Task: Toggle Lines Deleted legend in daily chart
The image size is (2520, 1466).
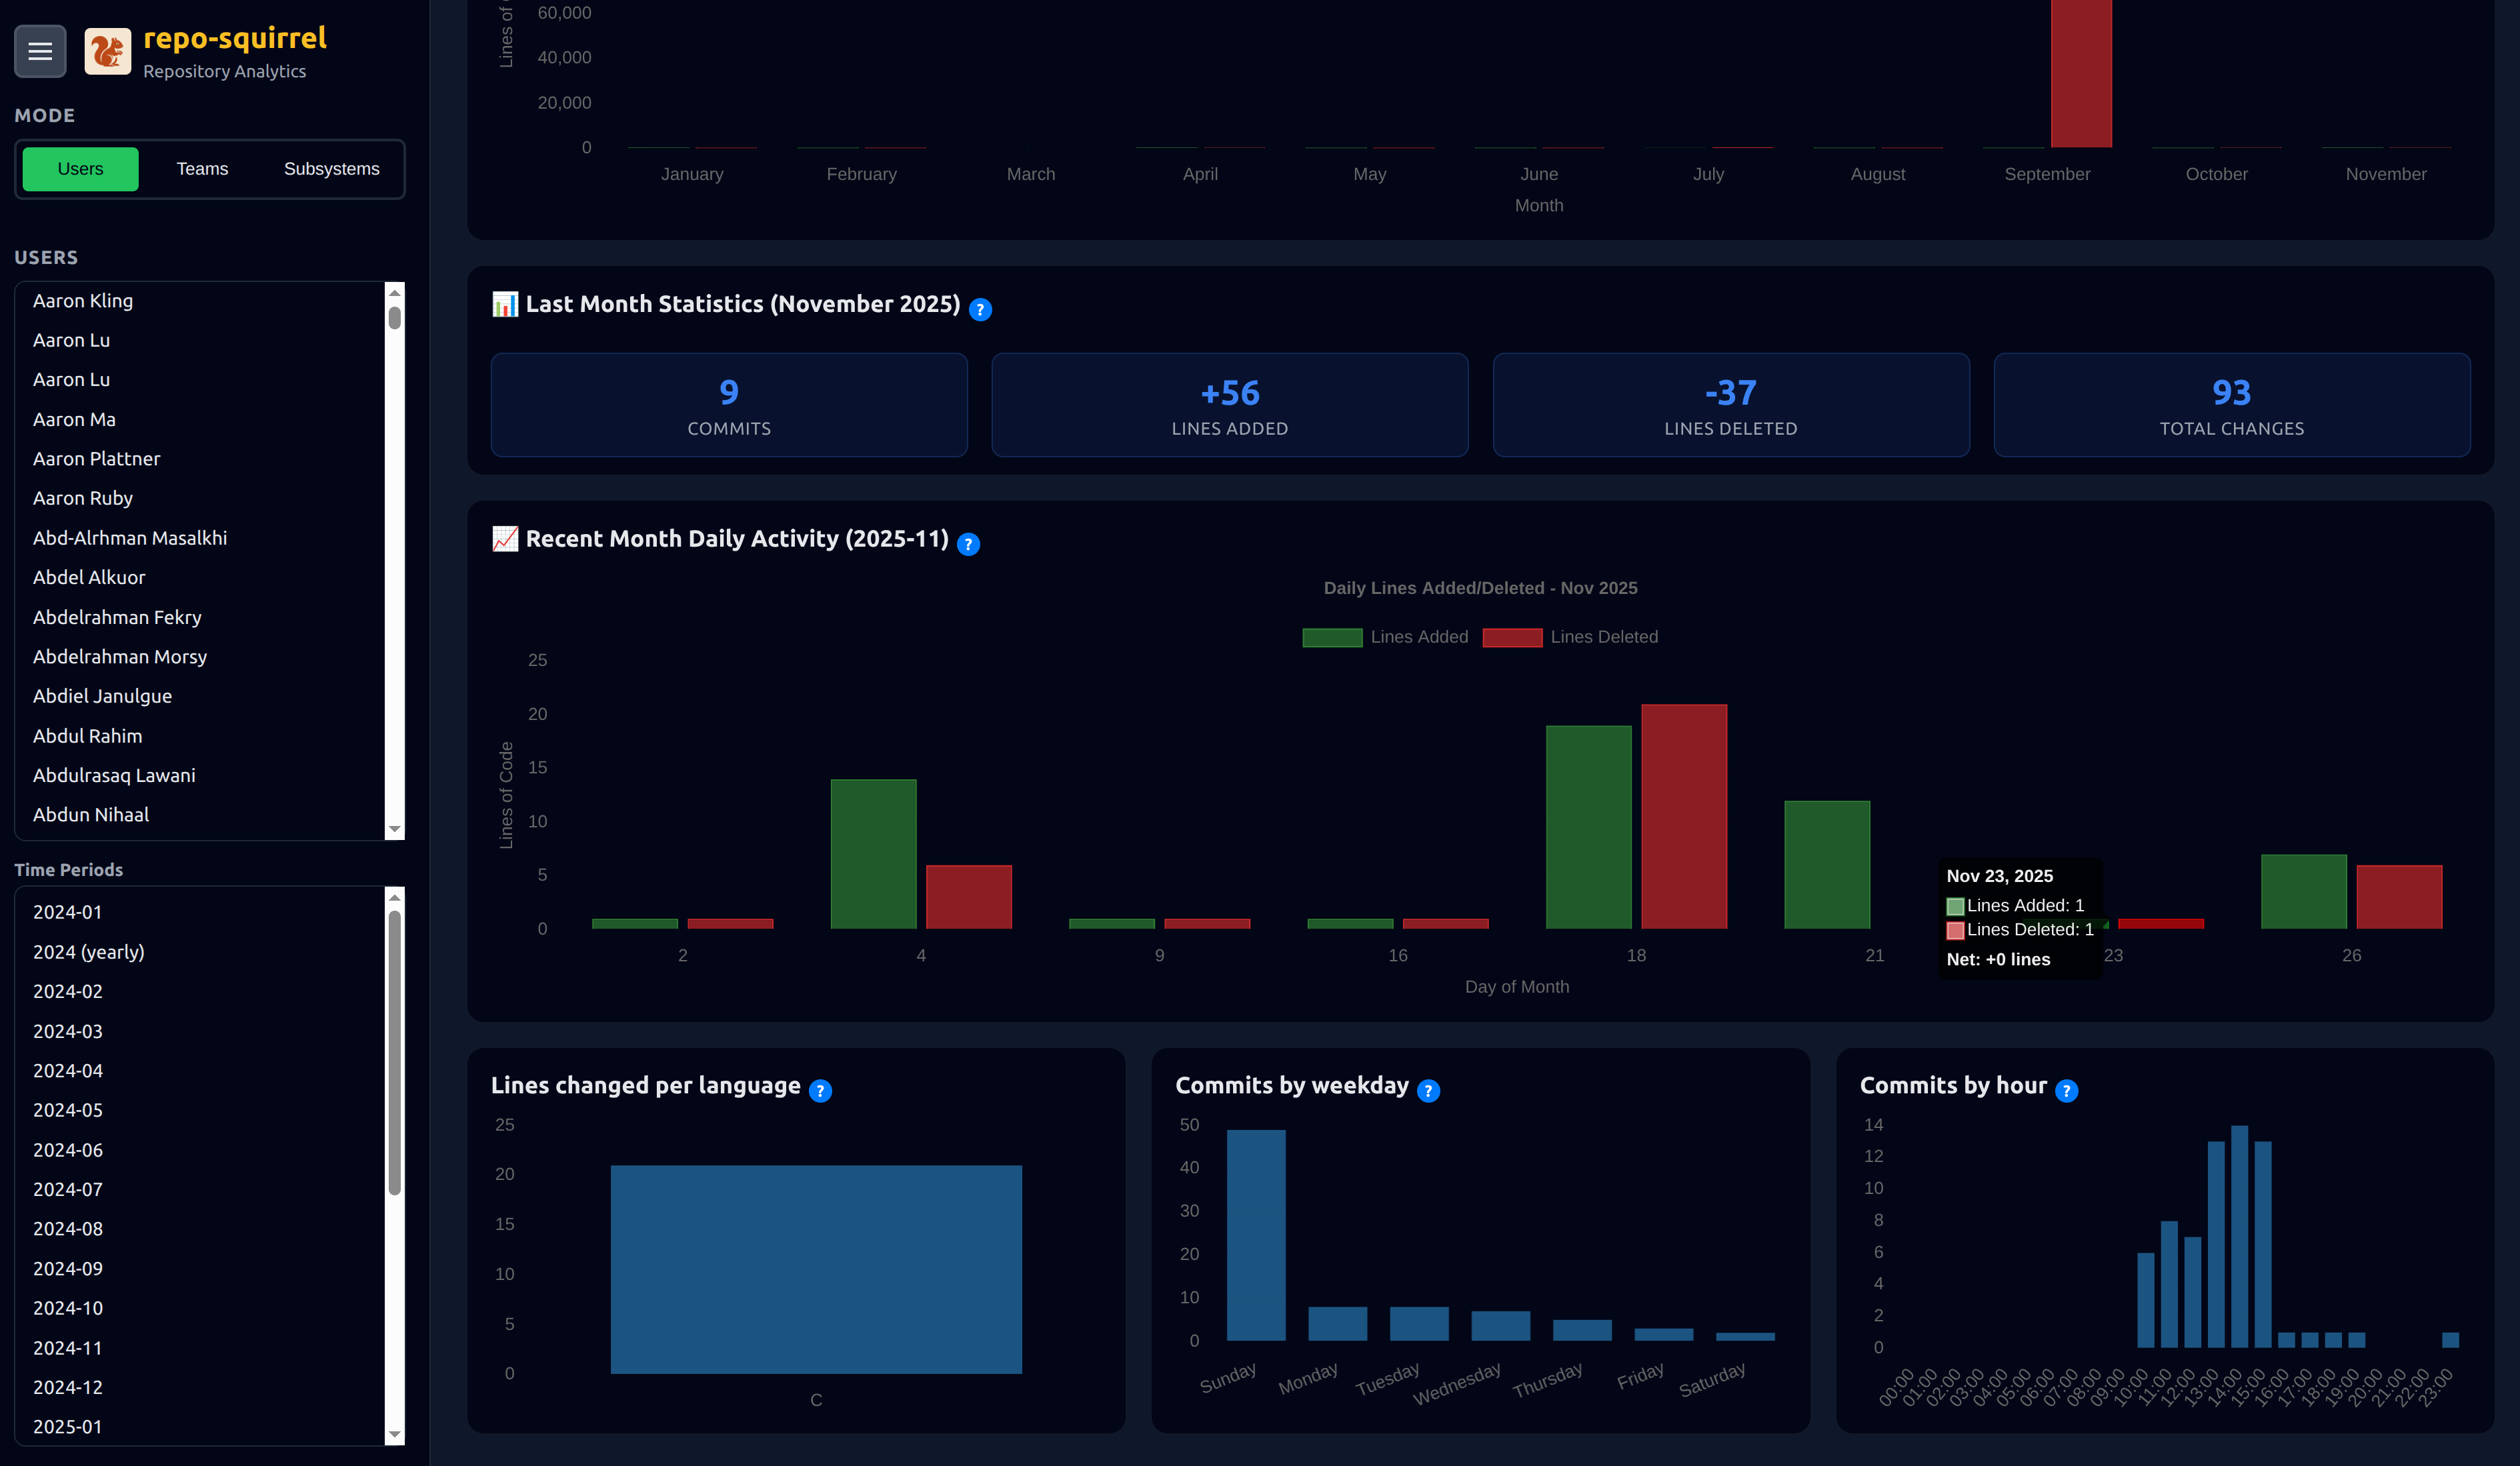Action: (x=1570, y=637)
